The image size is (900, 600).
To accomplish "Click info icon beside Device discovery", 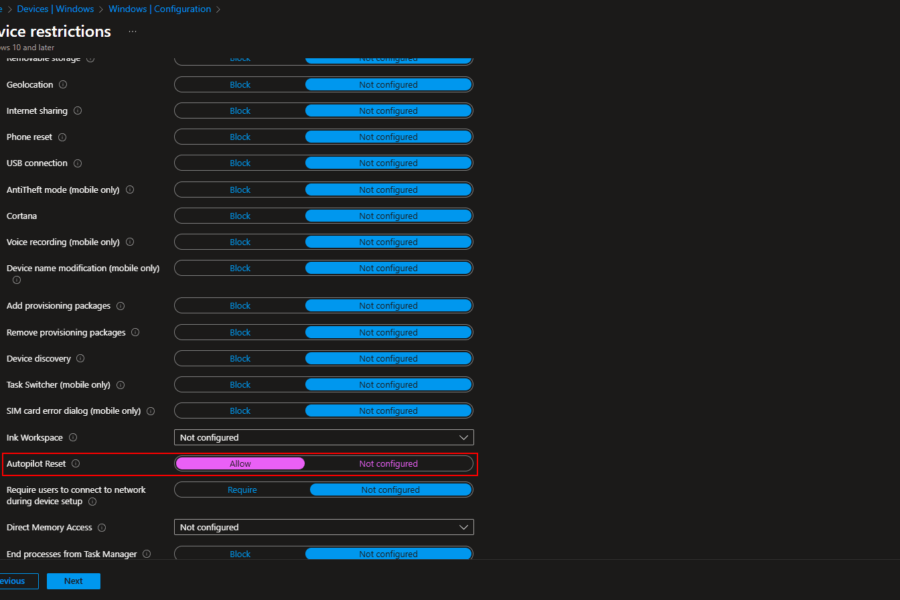I will (x=81, y=358).
